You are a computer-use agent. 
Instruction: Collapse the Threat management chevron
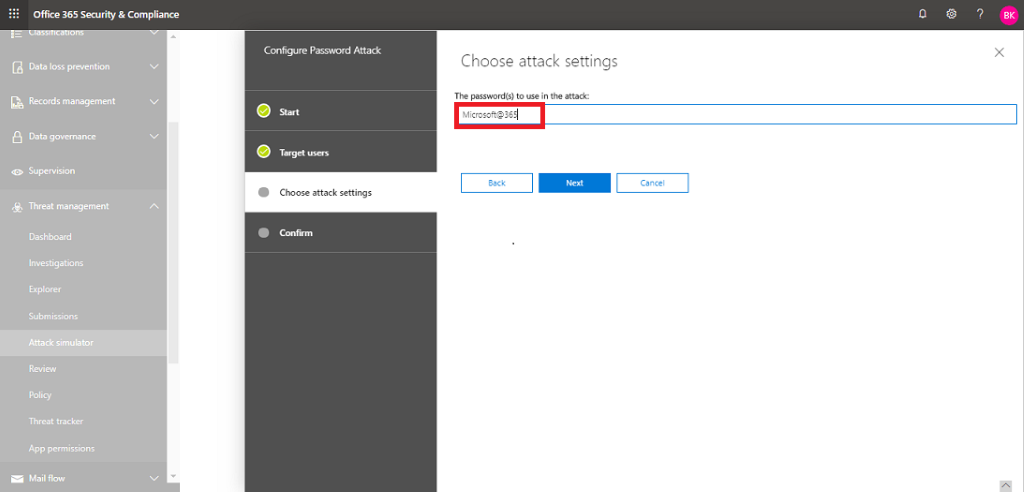point(154,206)
